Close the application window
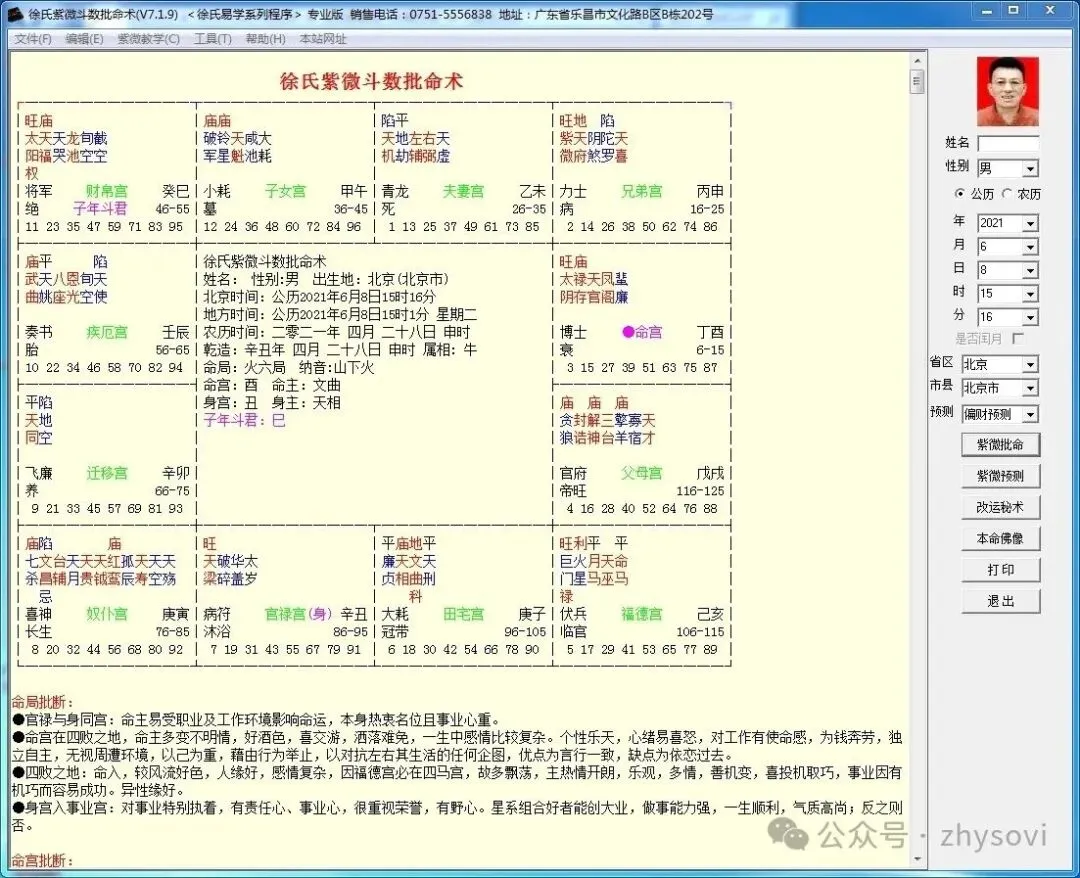 pyautogui.click(x=1050, y=11)
